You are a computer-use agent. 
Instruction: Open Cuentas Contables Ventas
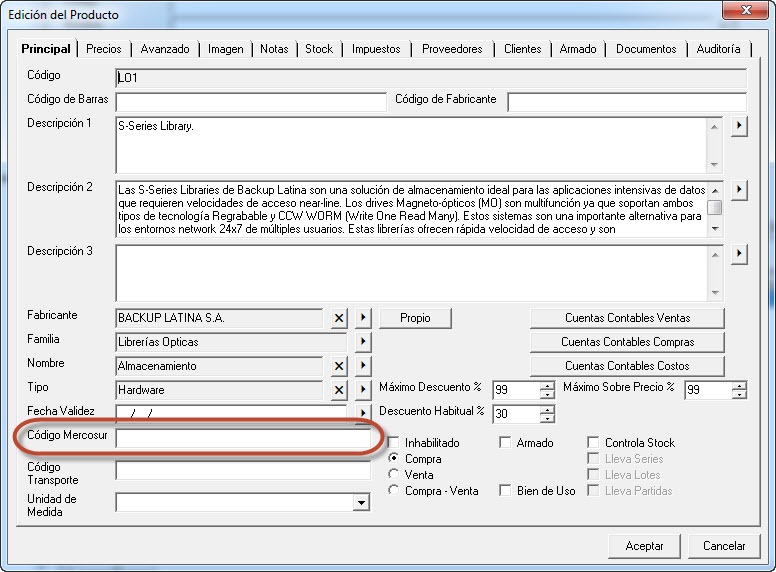(627, 318)
